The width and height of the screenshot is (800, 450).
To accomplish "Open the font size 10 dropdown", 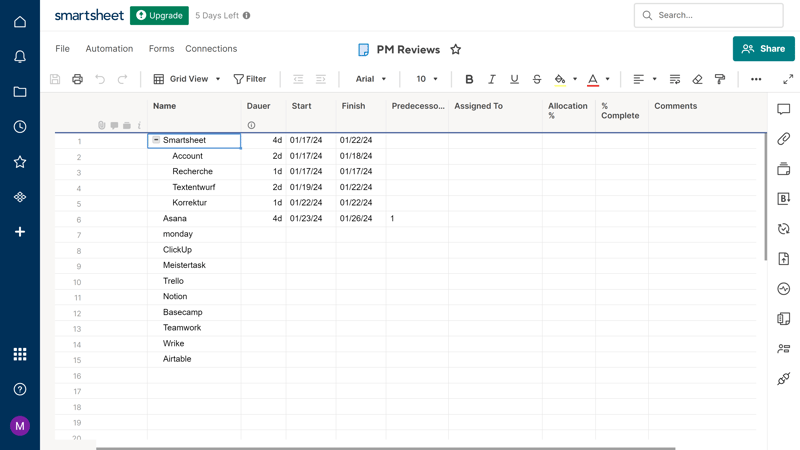I will [427, 79].
